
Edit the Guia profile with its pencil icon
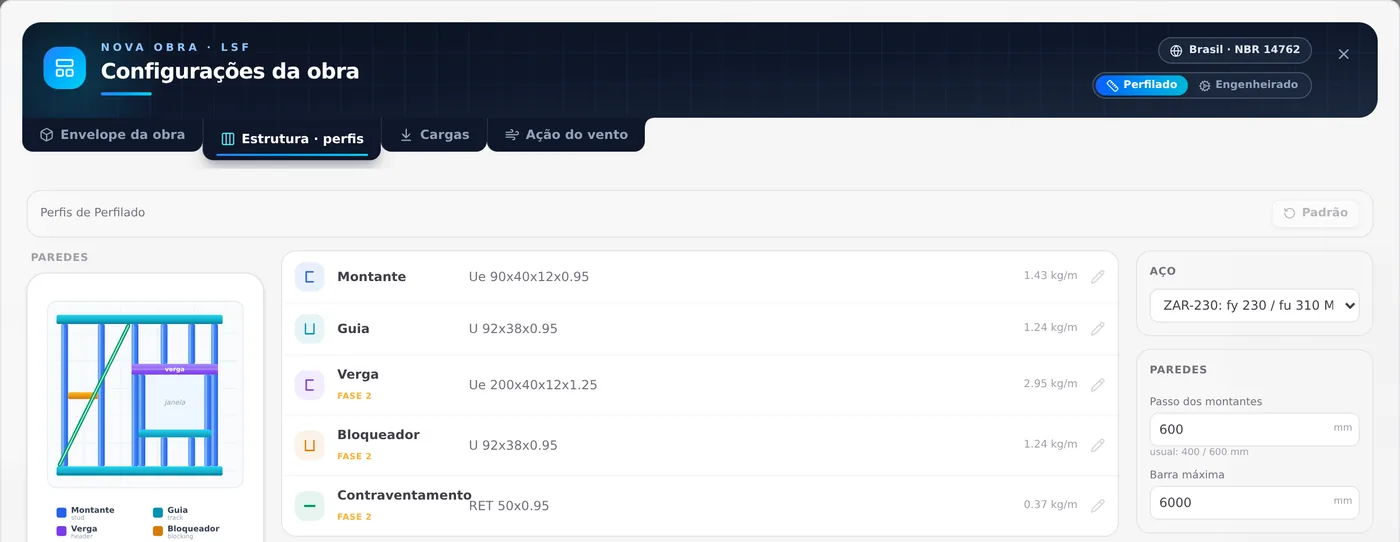[x=1098, y=329]
